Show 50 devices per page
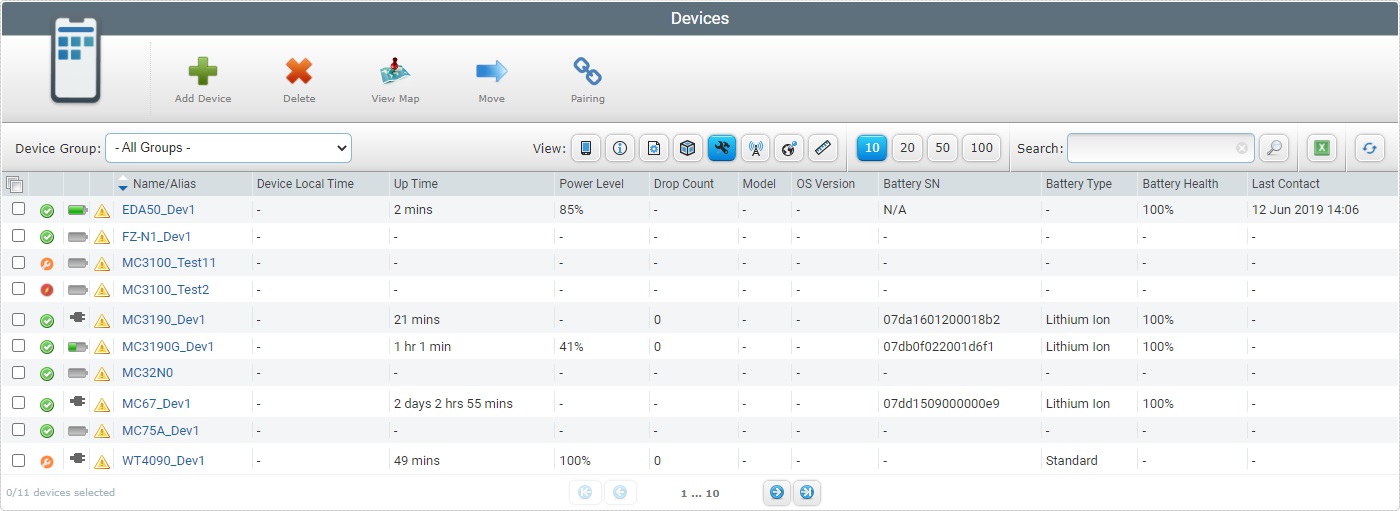This screenshot has width=1400, height=511. pos(942,148)
